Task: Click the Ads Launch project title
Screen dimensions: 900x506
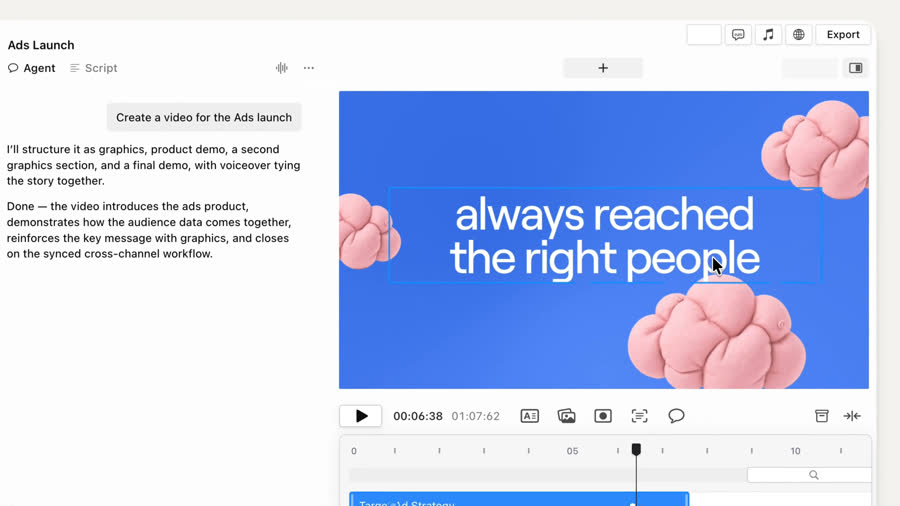Action: pyautogui.click(x=41, y=45)
